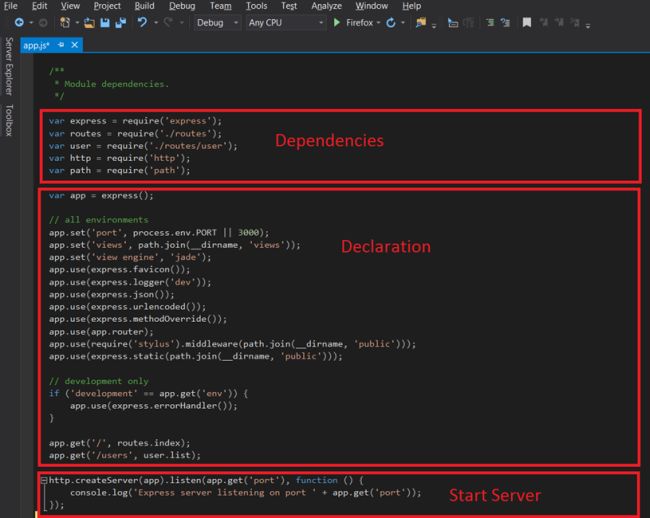Open the Tools menu
Screen dimensions: 650x518
256,6
